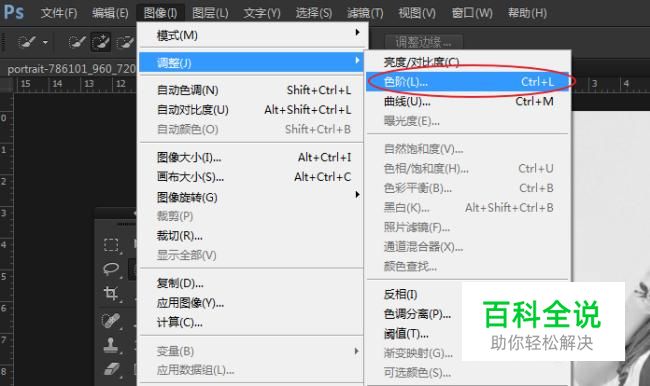The height and width of the screenshot is (386, 650).
Task: Choose 自动色调(N) from the menu
Action: (x=251, y=90)
